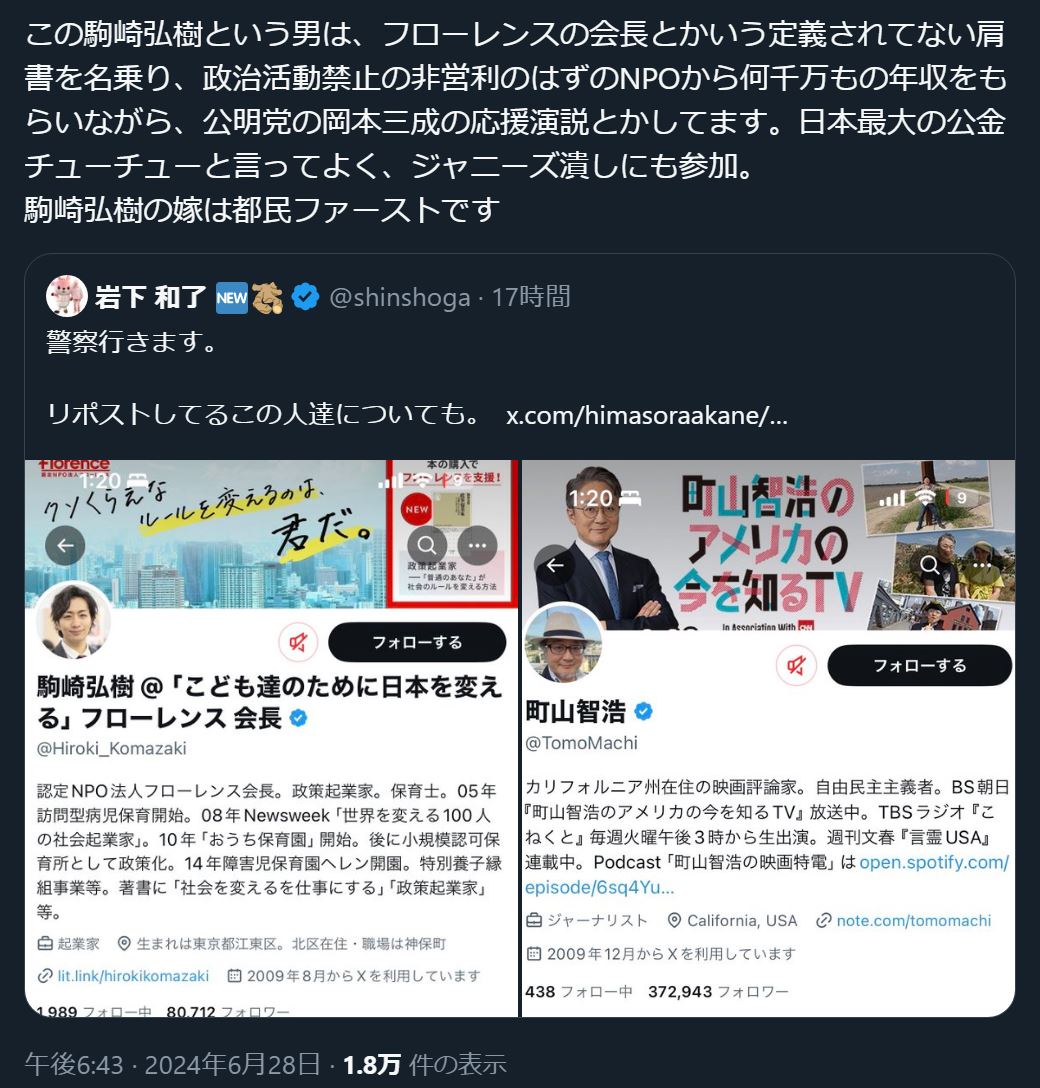
Task: Toggle mute icon on Komazaki profile
Action: pos(298,643)
